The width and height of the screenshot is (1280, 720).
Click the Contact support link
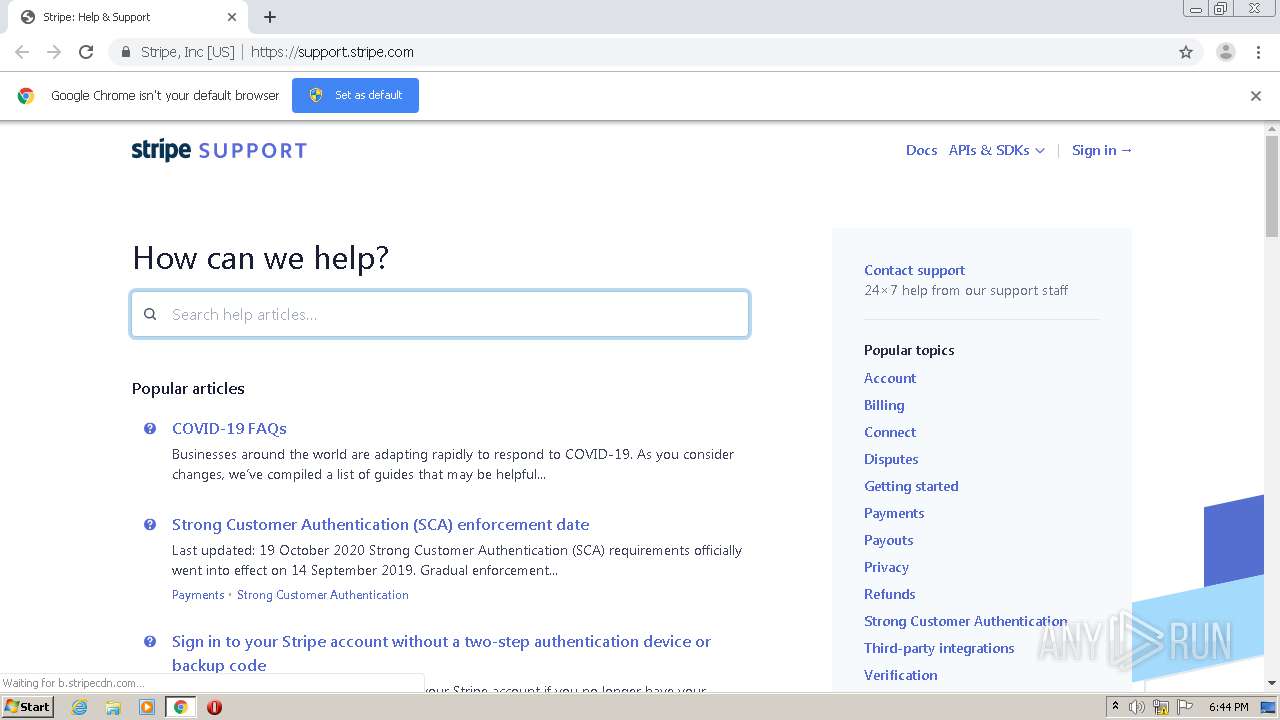pos(914,270)
